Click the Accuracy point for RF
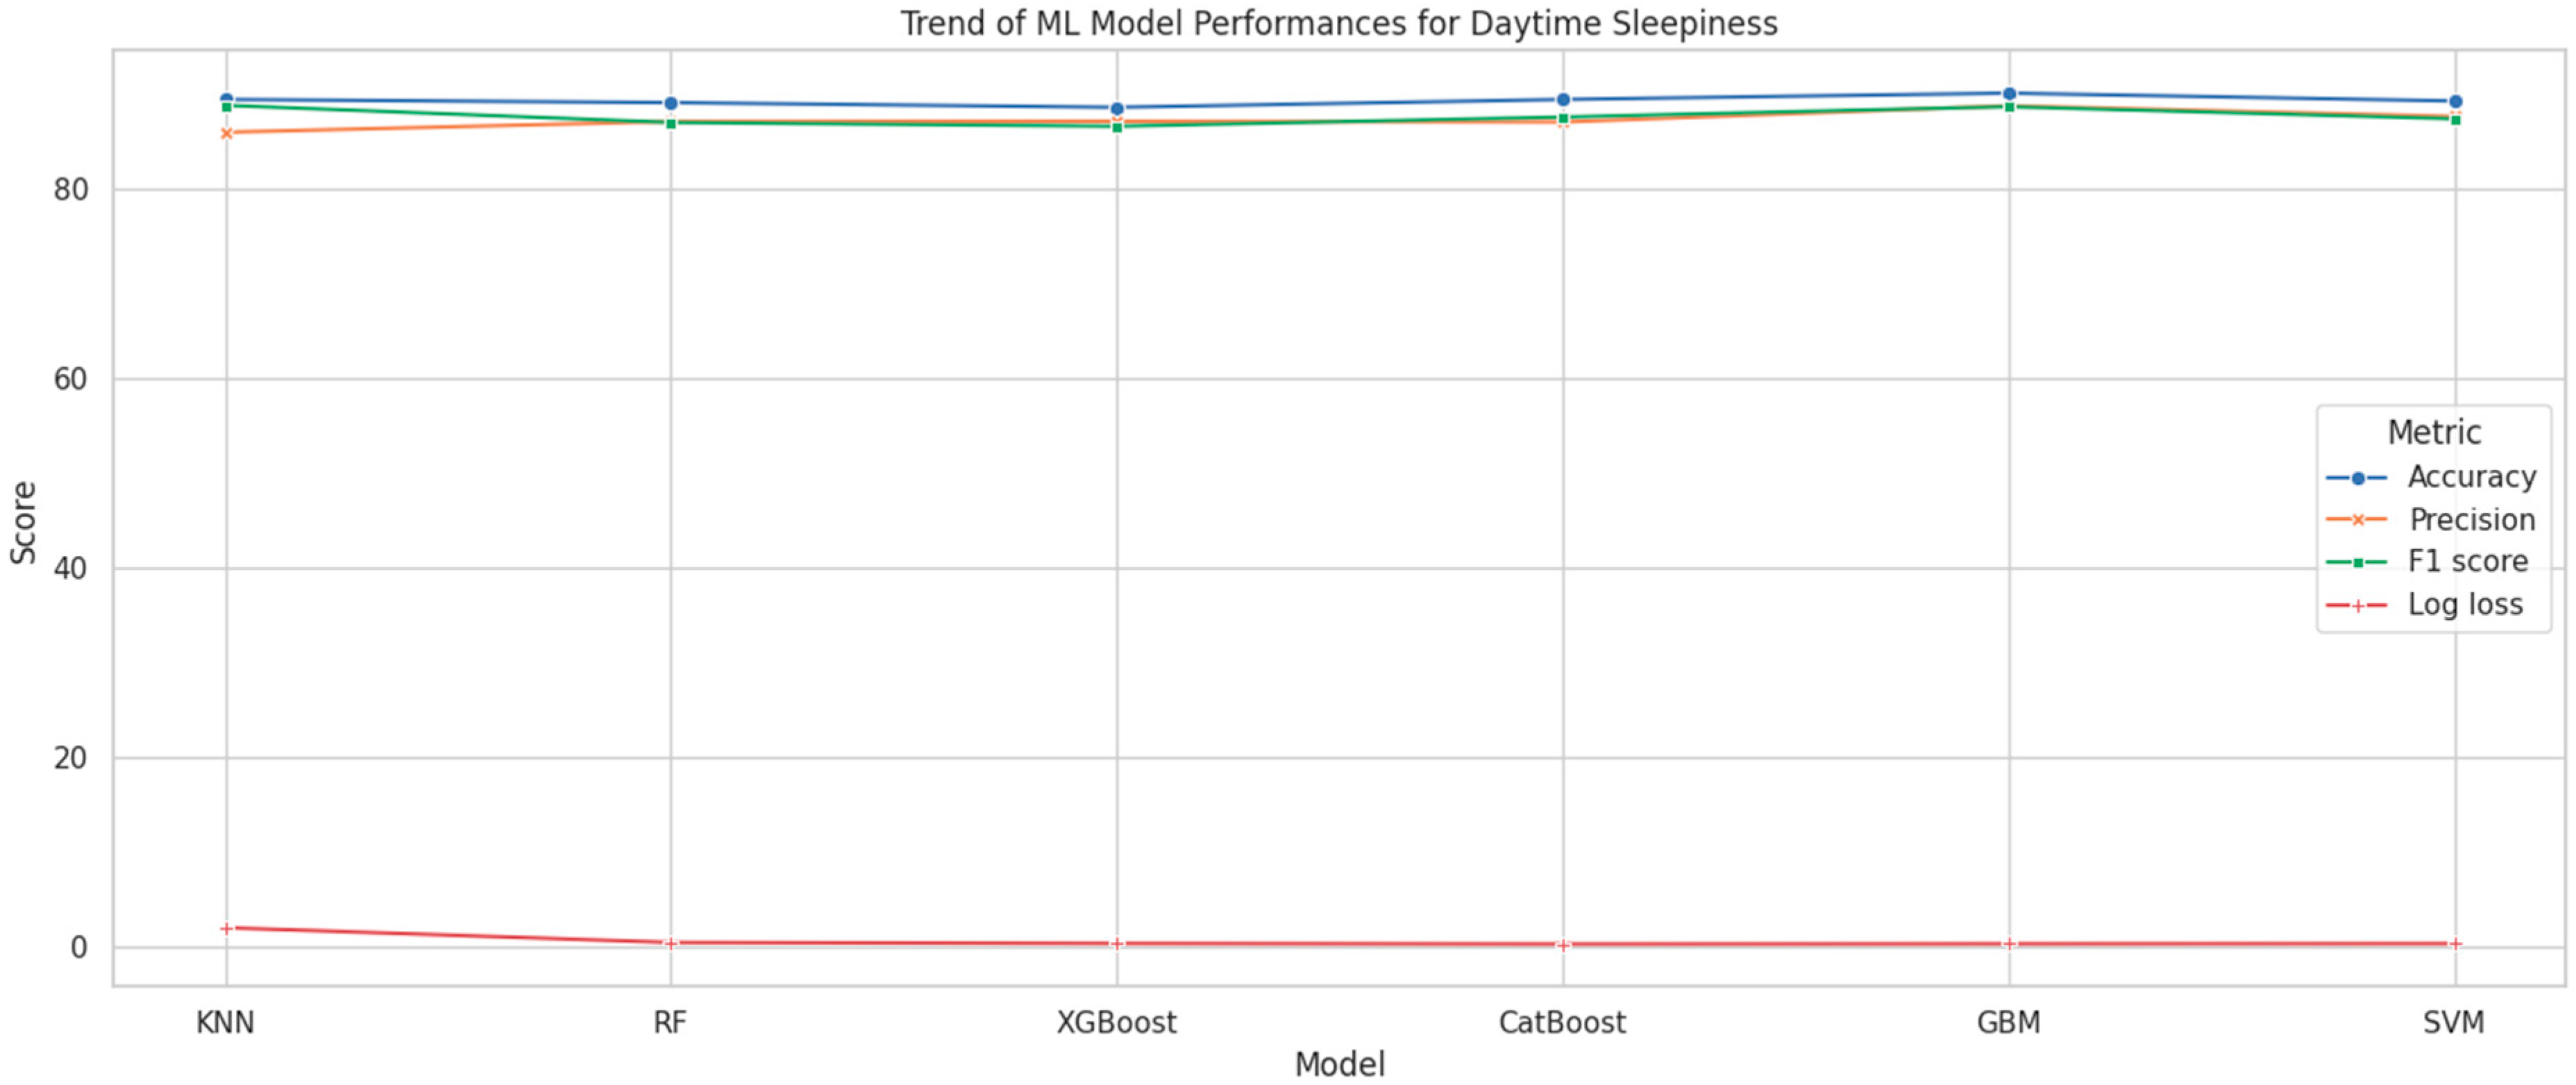The width and height of the screenshot is (2576, 1085). point(671,102)
